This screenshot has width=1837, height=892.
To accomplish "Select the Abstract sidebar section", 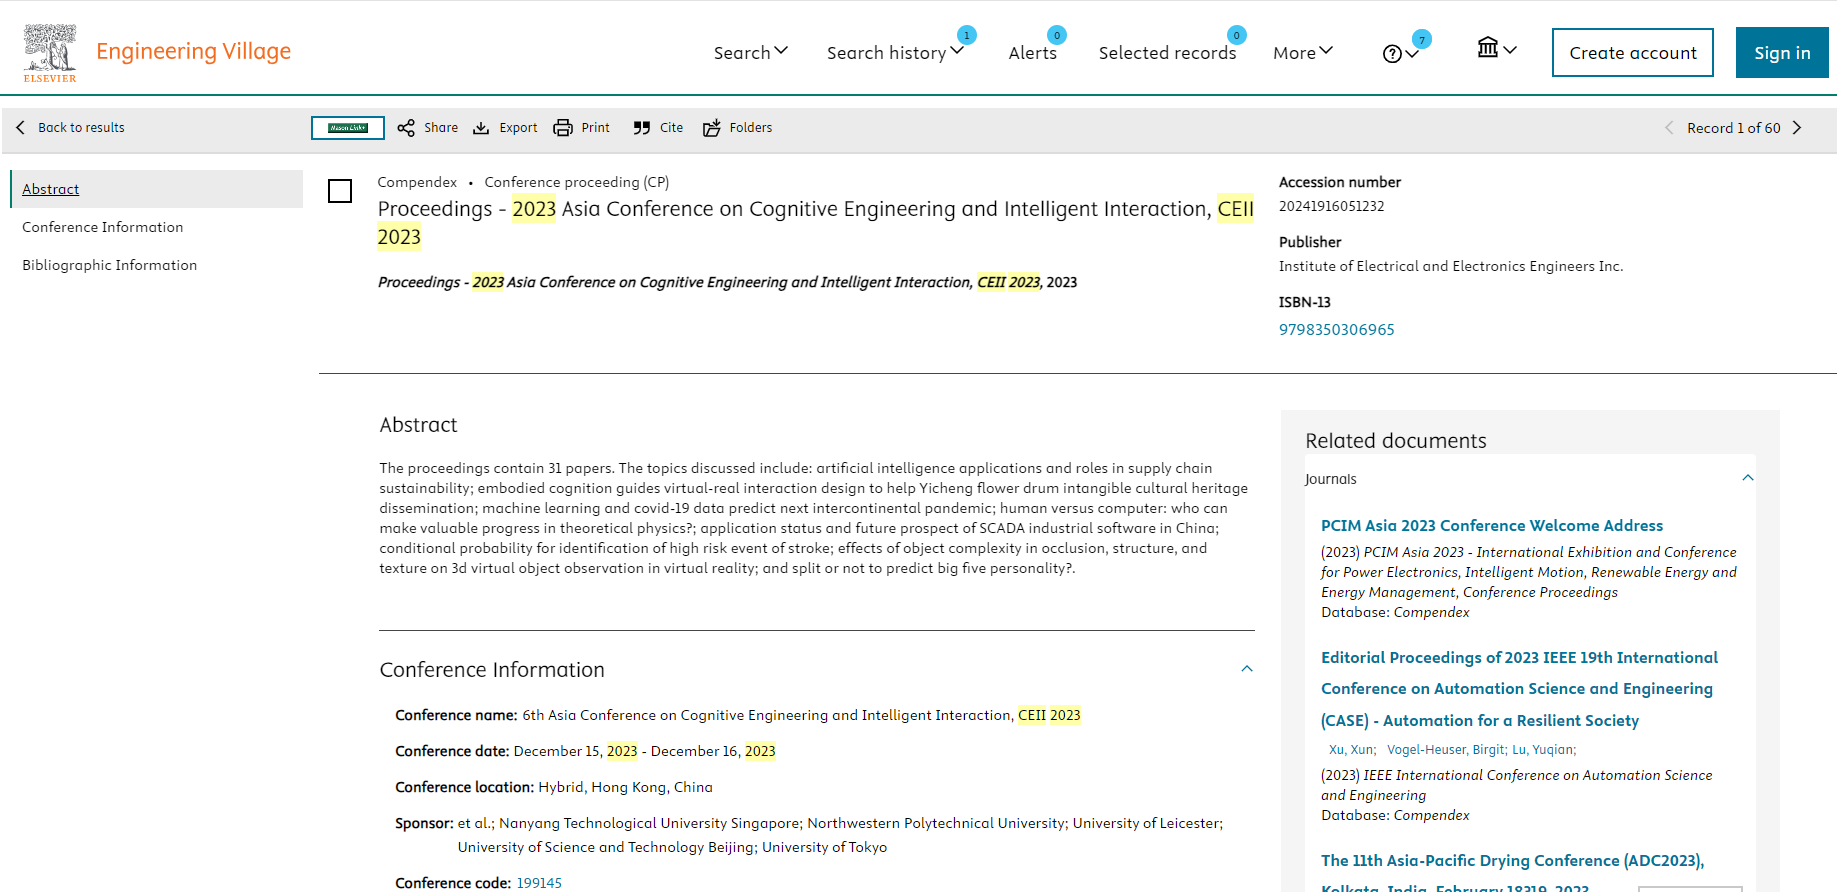I will pos(157,189).
